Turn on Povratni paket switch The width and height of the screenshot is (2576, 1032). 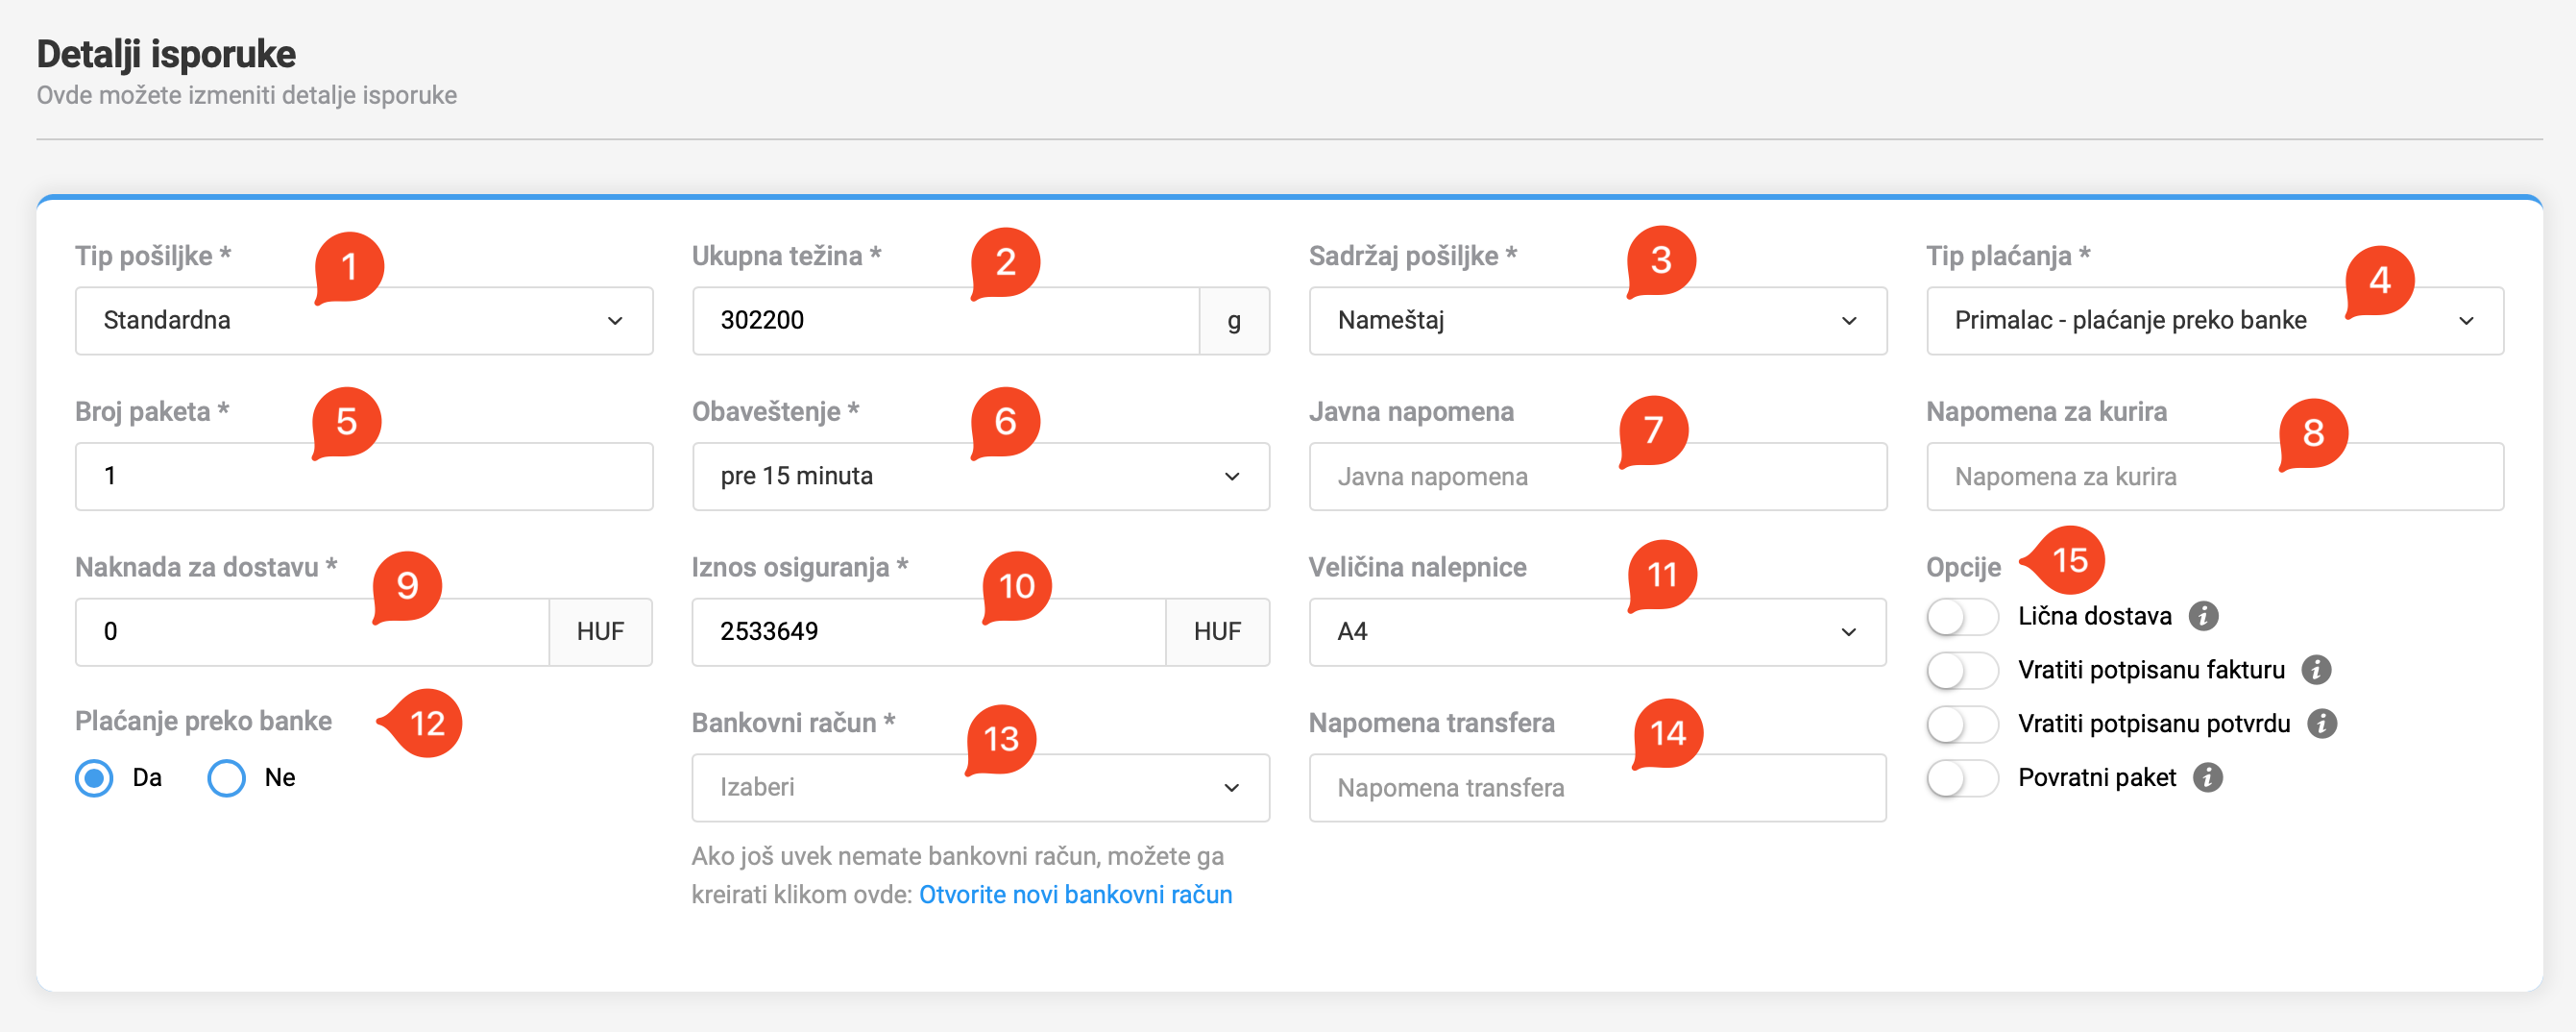pos(1961,778)
